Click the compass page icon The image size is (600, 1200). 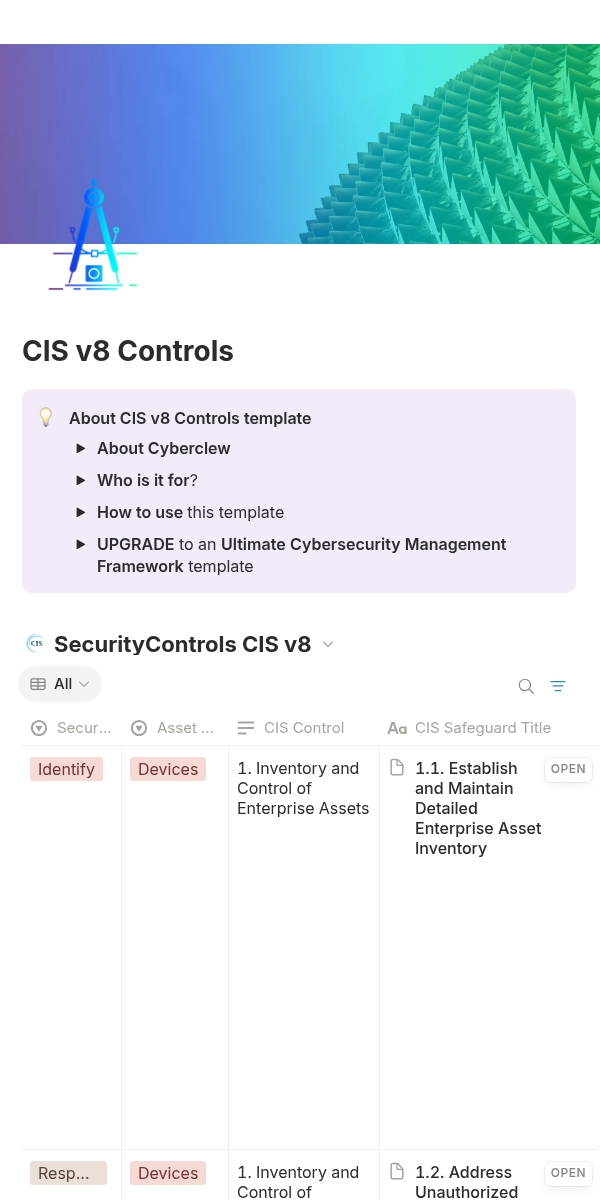tap(93, 238)
